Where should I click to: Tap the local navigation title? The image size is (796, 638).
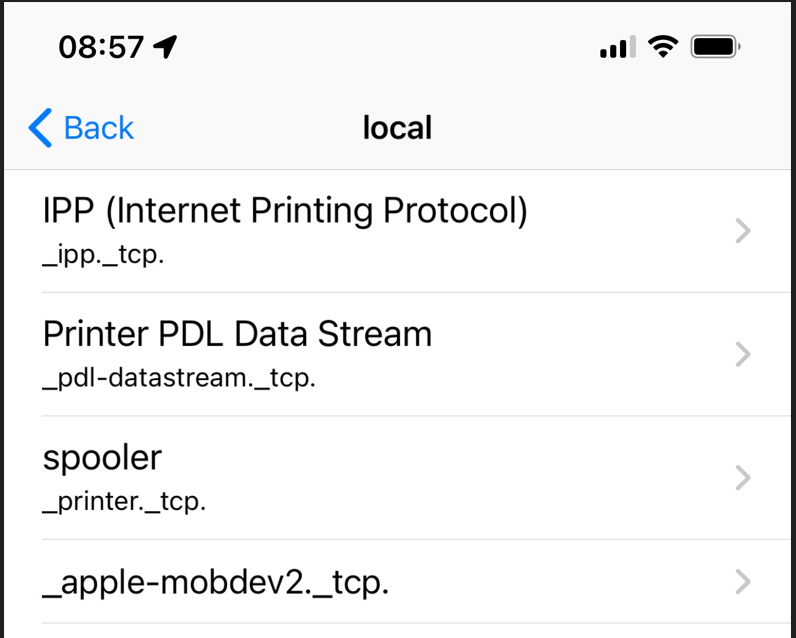click(397, 128)
